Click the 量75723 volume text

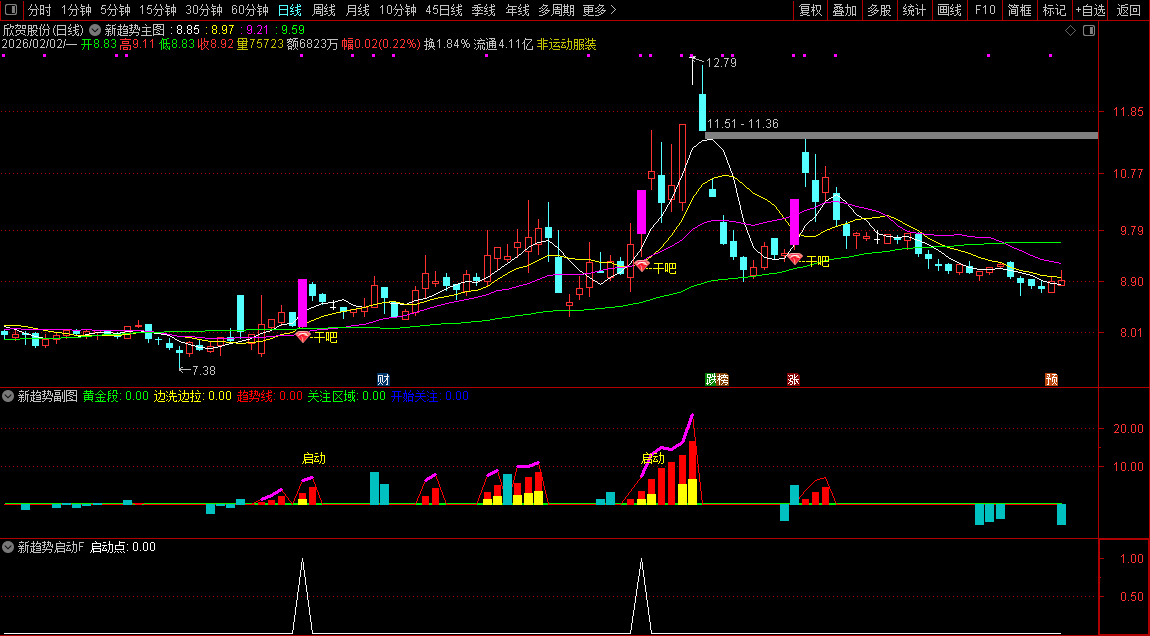tap(260, 44)
